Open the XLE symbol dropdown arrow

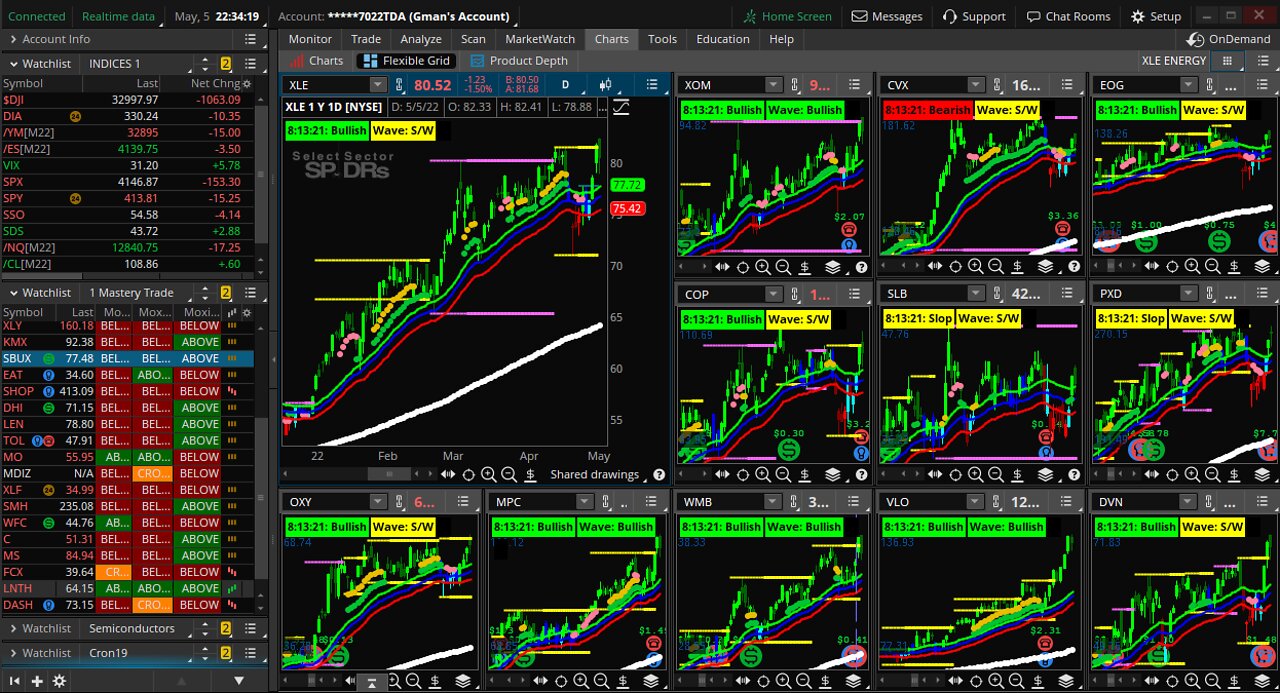(x=377, y=85)
